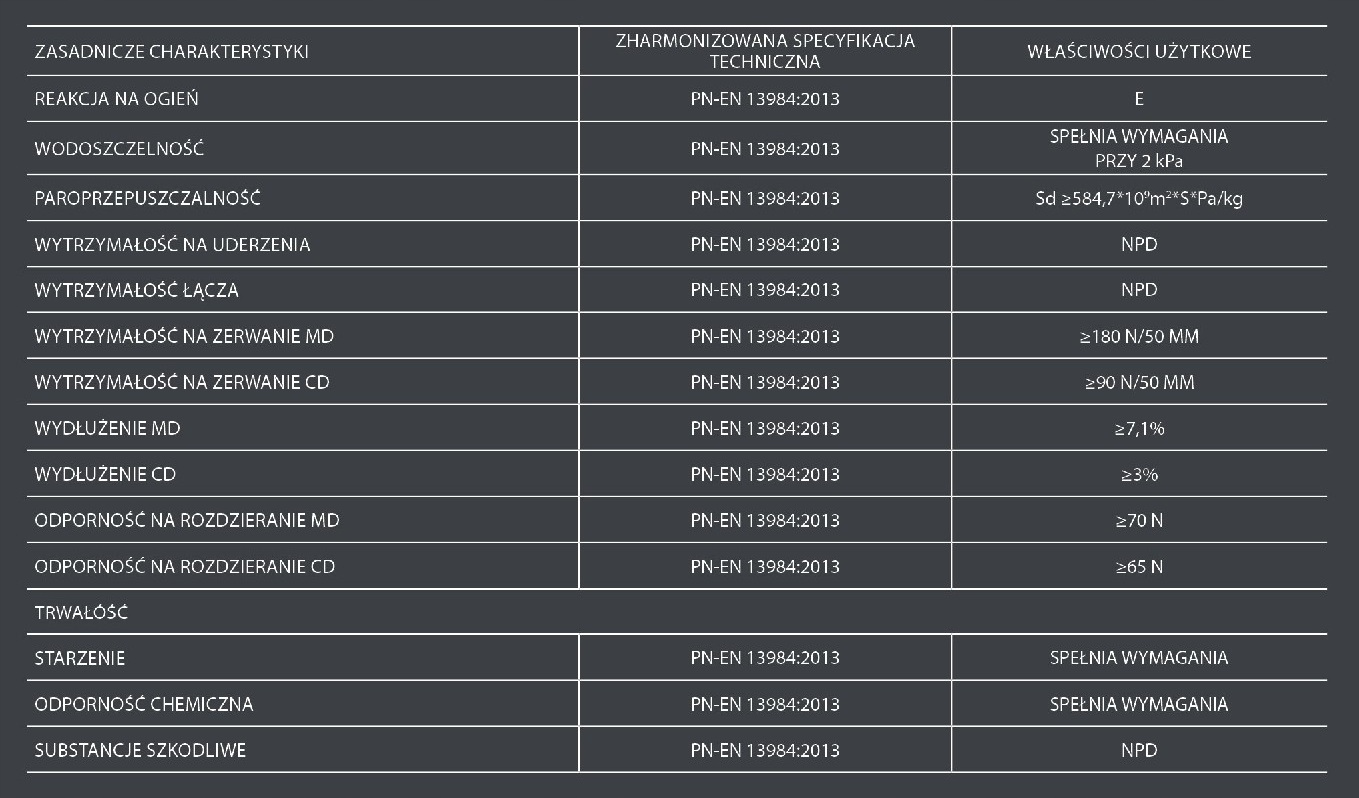The width and height of the screenshot is (1359, 798).
Task: Select the WYTRZYMAŁOŚĆ NA UDERZENIA label
Action: (172, 244)
